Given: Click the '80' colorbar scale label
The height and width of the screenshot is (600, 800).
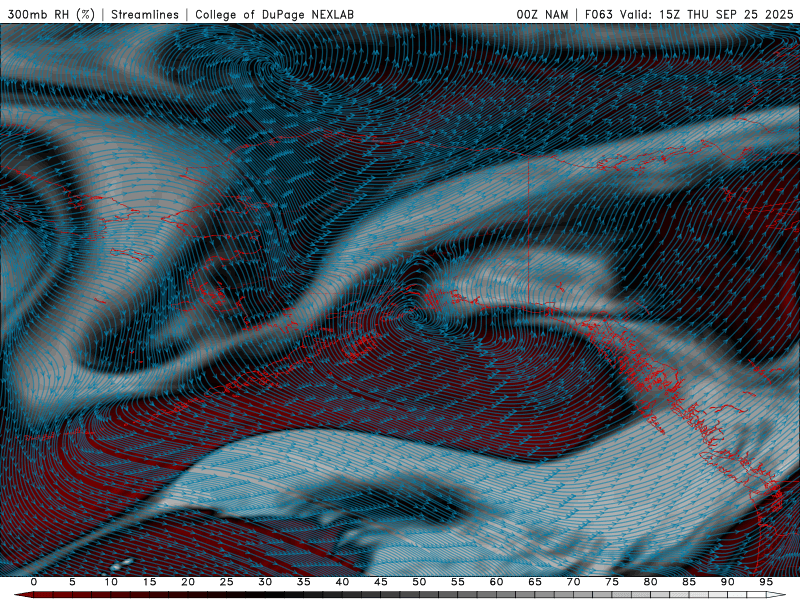Looking at the screenshot, I should [x=651, y=582].
